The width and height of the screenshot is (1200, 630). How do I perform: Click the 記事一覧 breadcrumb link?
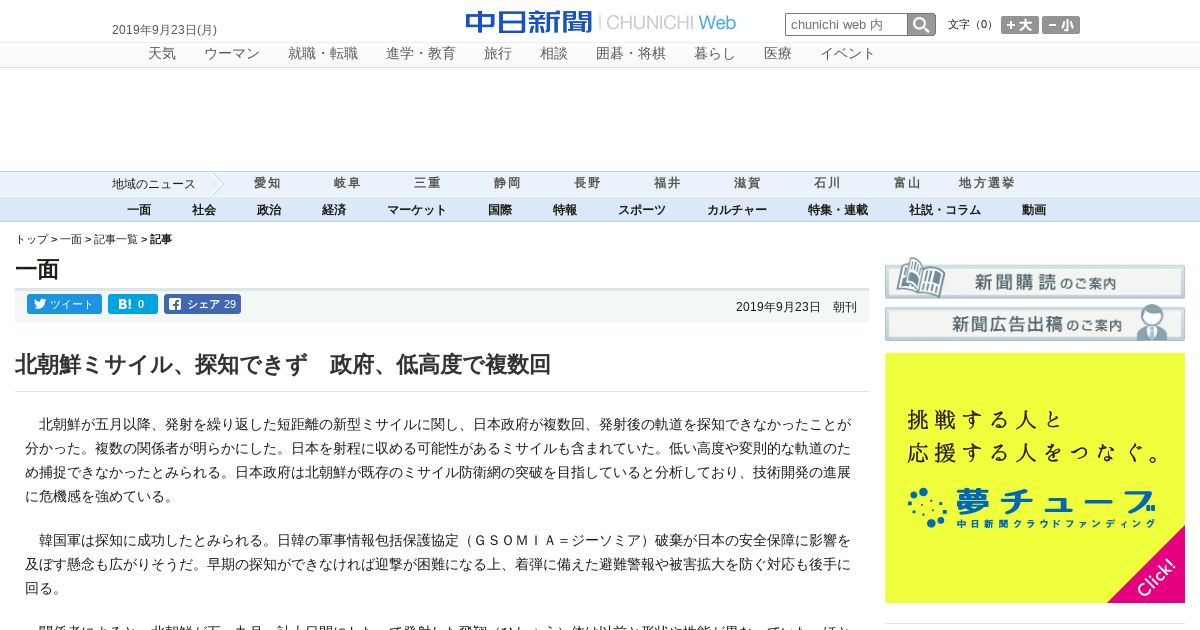click(x=116, y=240)
